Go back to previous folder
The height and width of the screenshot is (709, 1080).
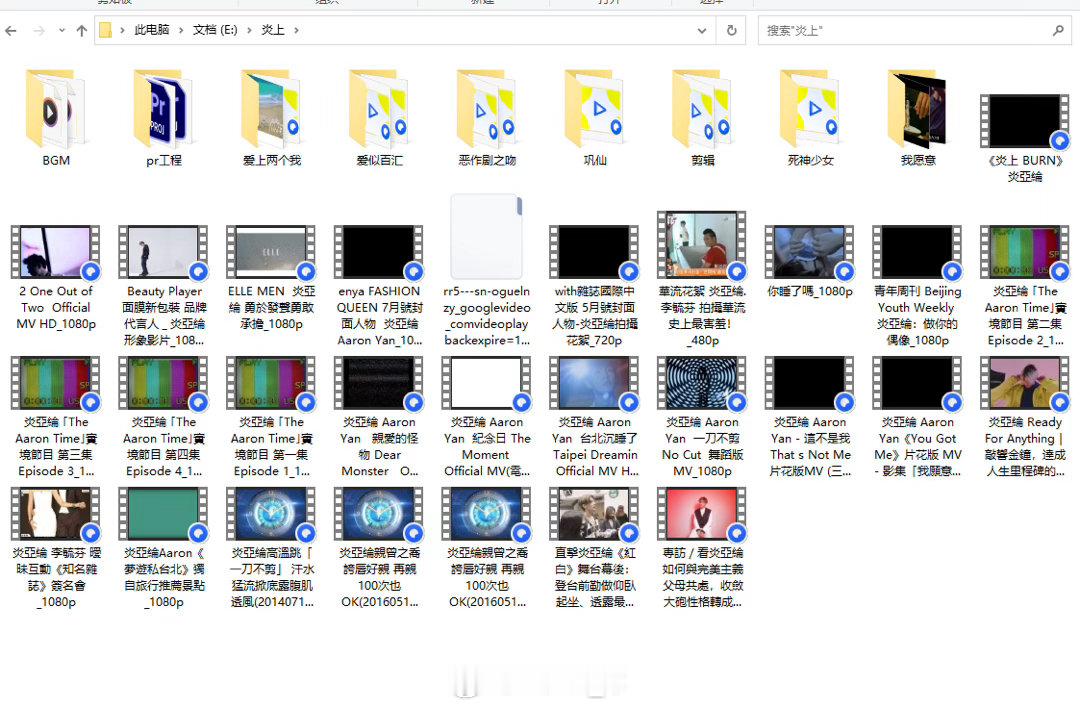(11, 30)
